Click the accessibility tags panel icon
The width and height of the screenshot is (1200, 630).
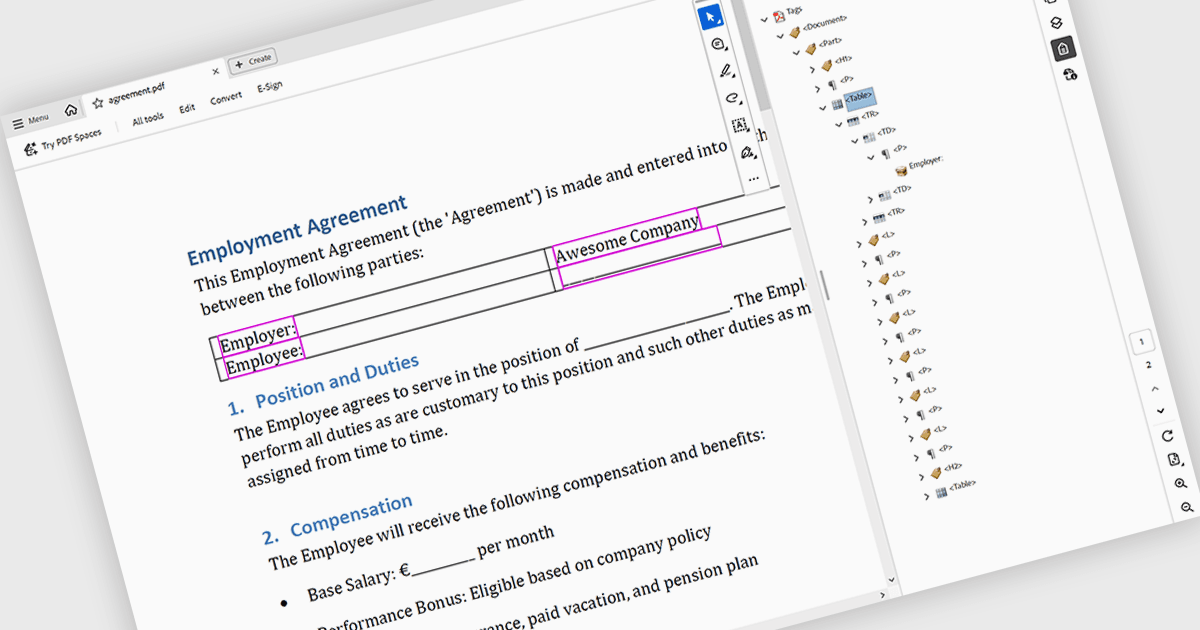(1063, 48)
